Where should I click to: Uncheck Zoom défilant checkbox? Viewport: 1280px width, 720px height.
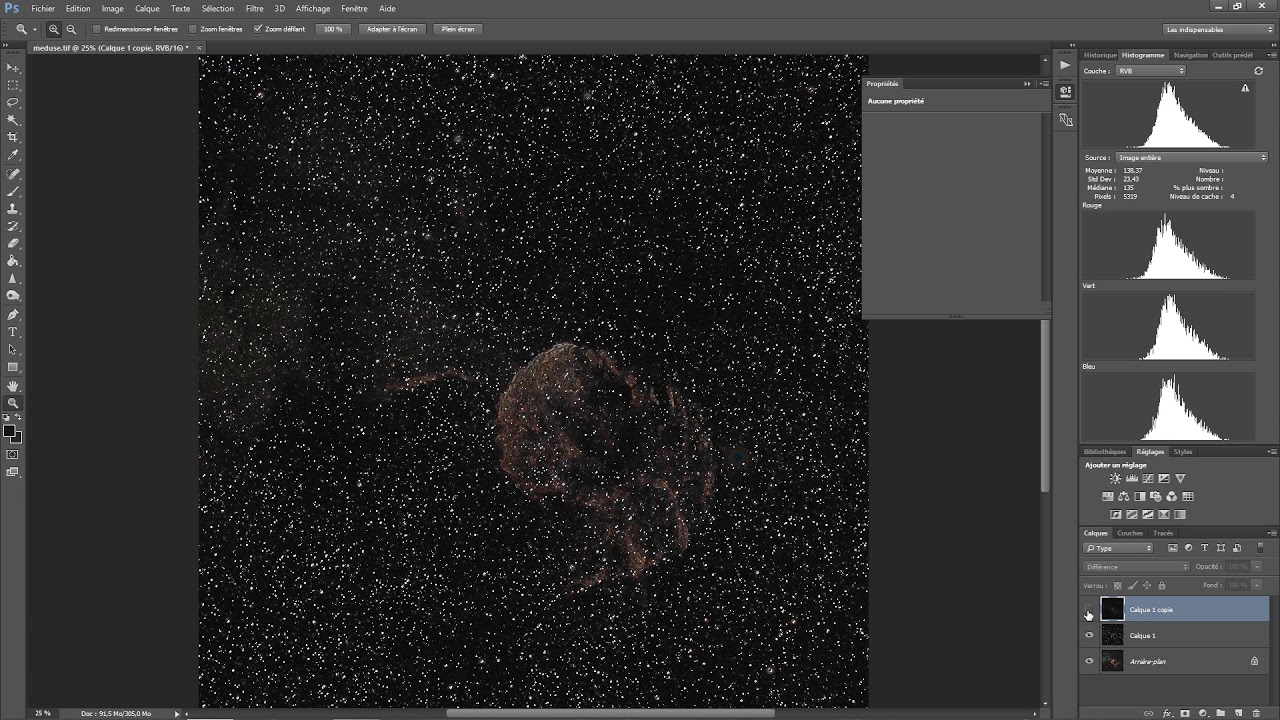pos(258,29)
